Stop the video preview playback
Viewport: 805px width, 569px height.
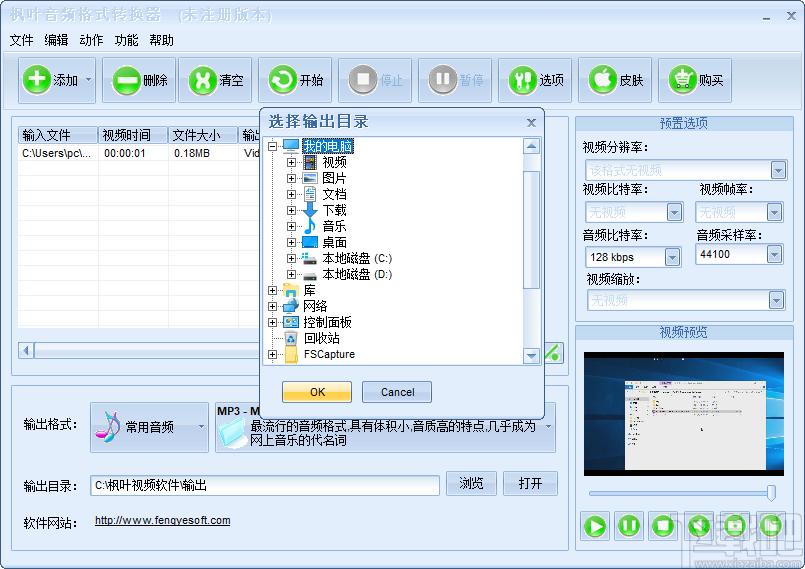point(663,526)
